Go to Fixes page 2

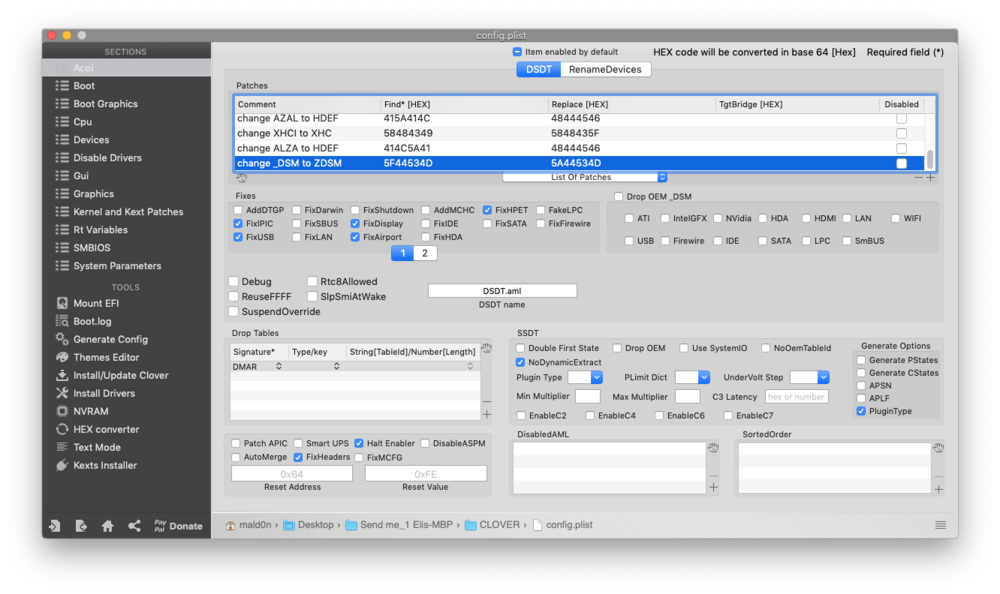424,253
